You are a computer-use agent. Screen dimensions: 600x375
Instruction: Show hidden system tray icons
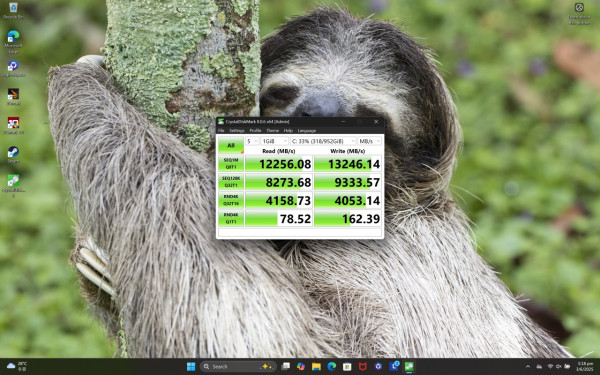point(528,367)
